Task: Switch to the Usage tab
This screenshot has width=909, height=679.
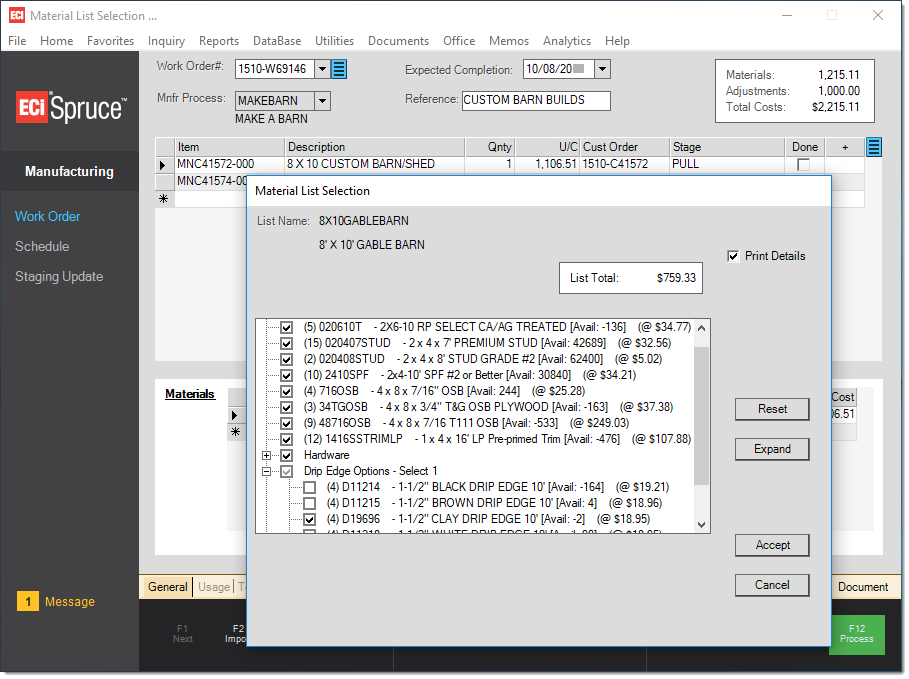Action: coord(214,587)
